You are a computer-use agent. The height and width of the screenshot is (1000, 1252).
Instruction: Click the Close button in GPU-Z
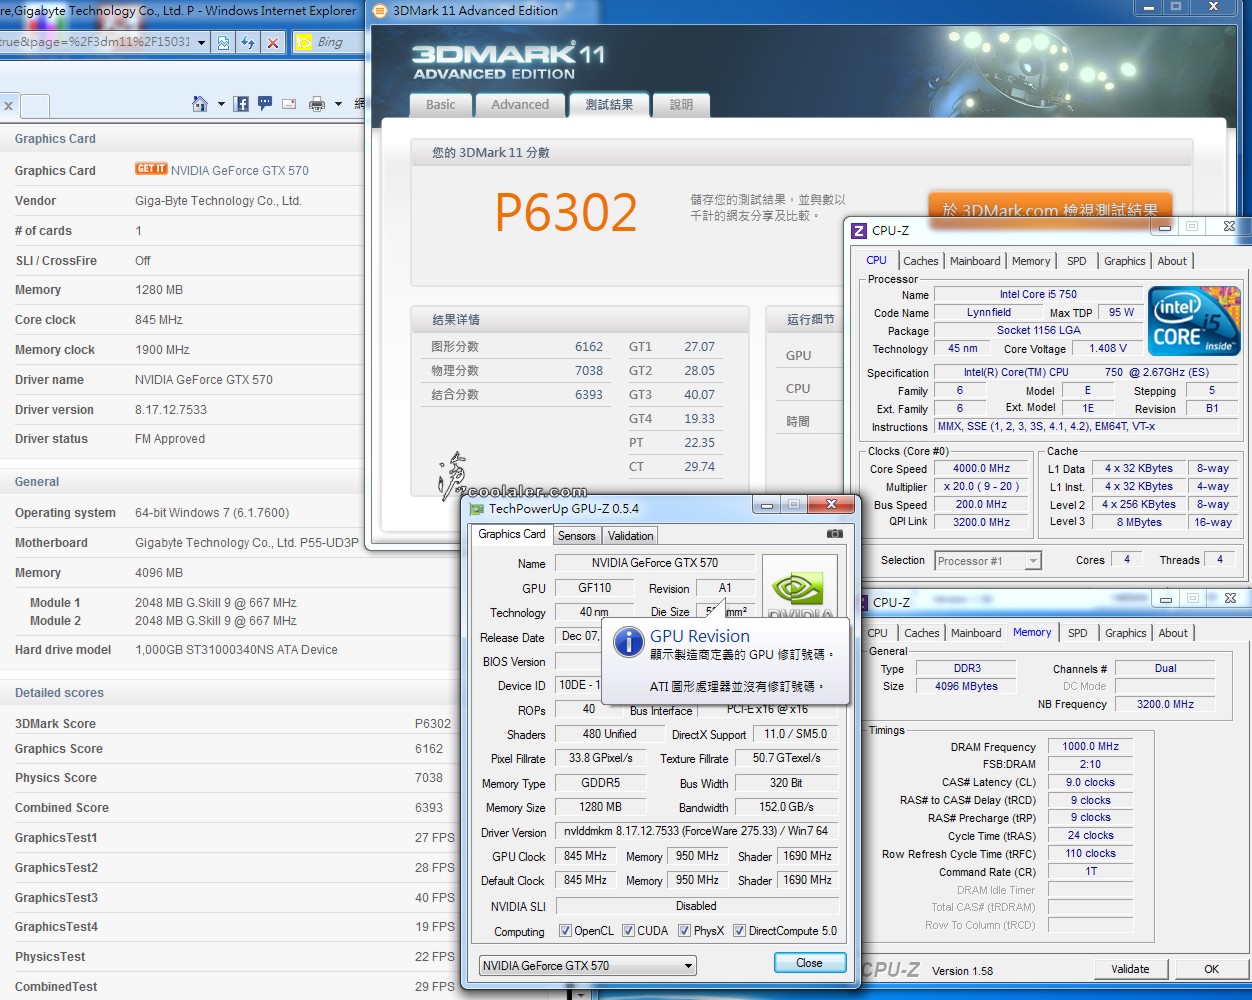click(810, 963)
